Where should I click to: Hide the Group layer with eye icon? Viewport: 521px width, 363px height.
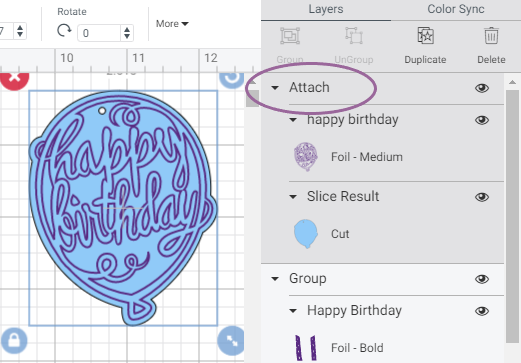pyautogui.click(x=482, y=279)
